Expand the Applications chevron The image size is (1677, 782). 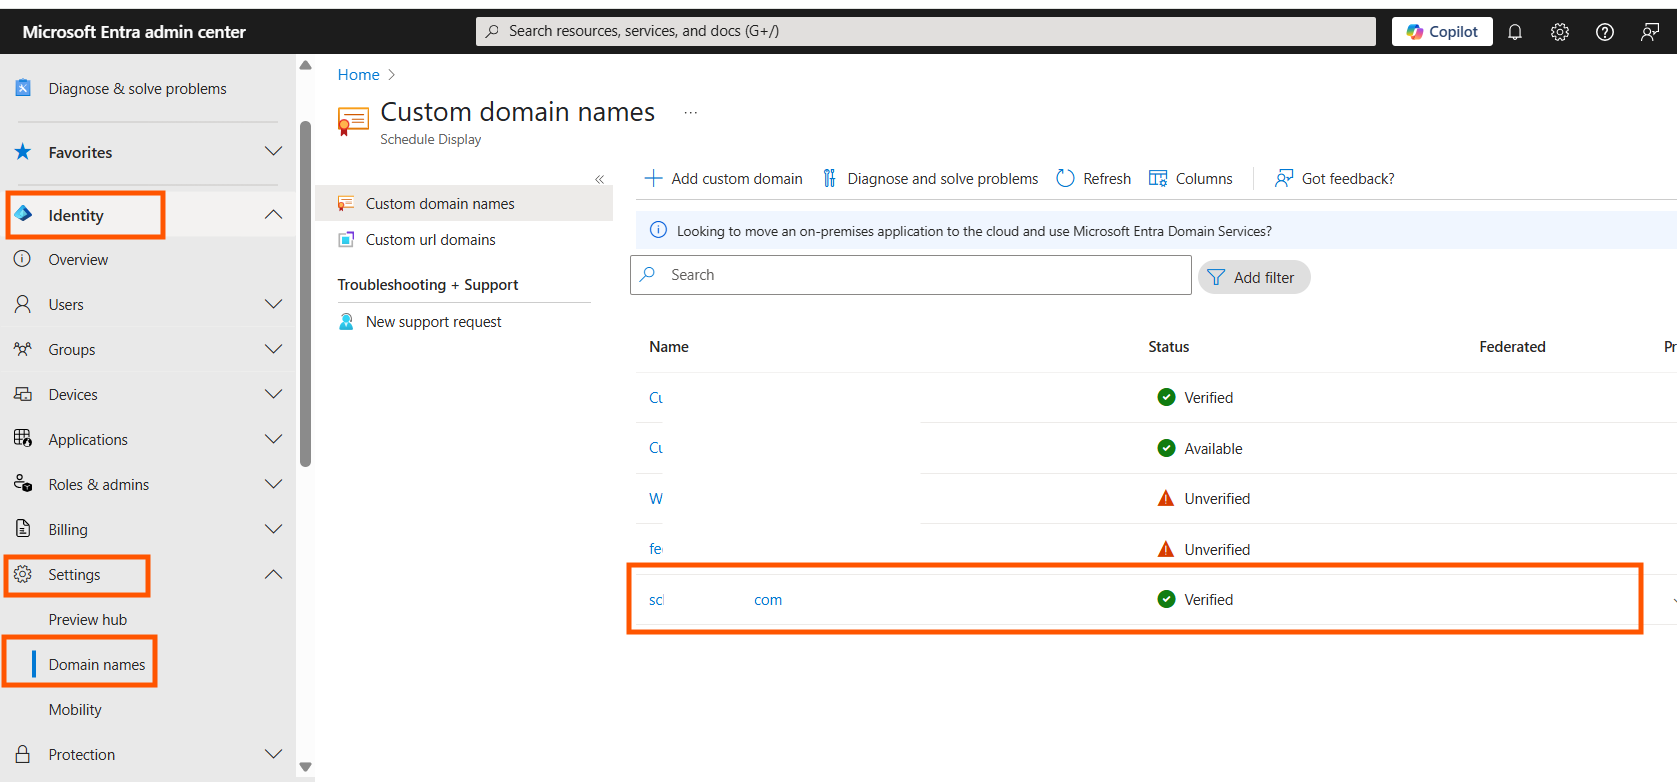click(x=273, y=439)
